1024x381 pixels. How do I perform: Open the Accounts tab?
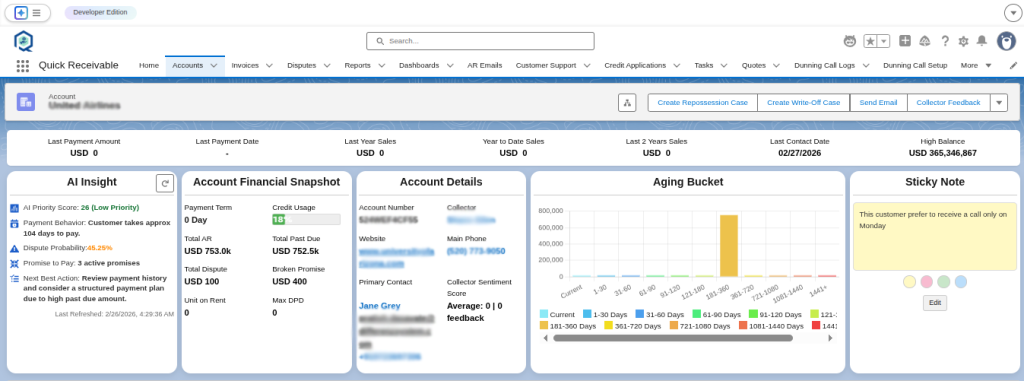click(x=187, y=65)
